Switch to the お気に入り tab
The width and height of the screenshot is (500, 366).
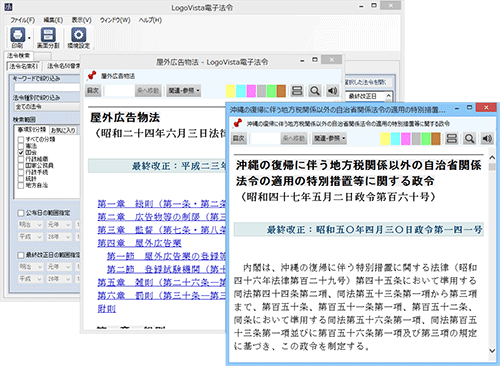pyautogui.click(x=63, y=130)
